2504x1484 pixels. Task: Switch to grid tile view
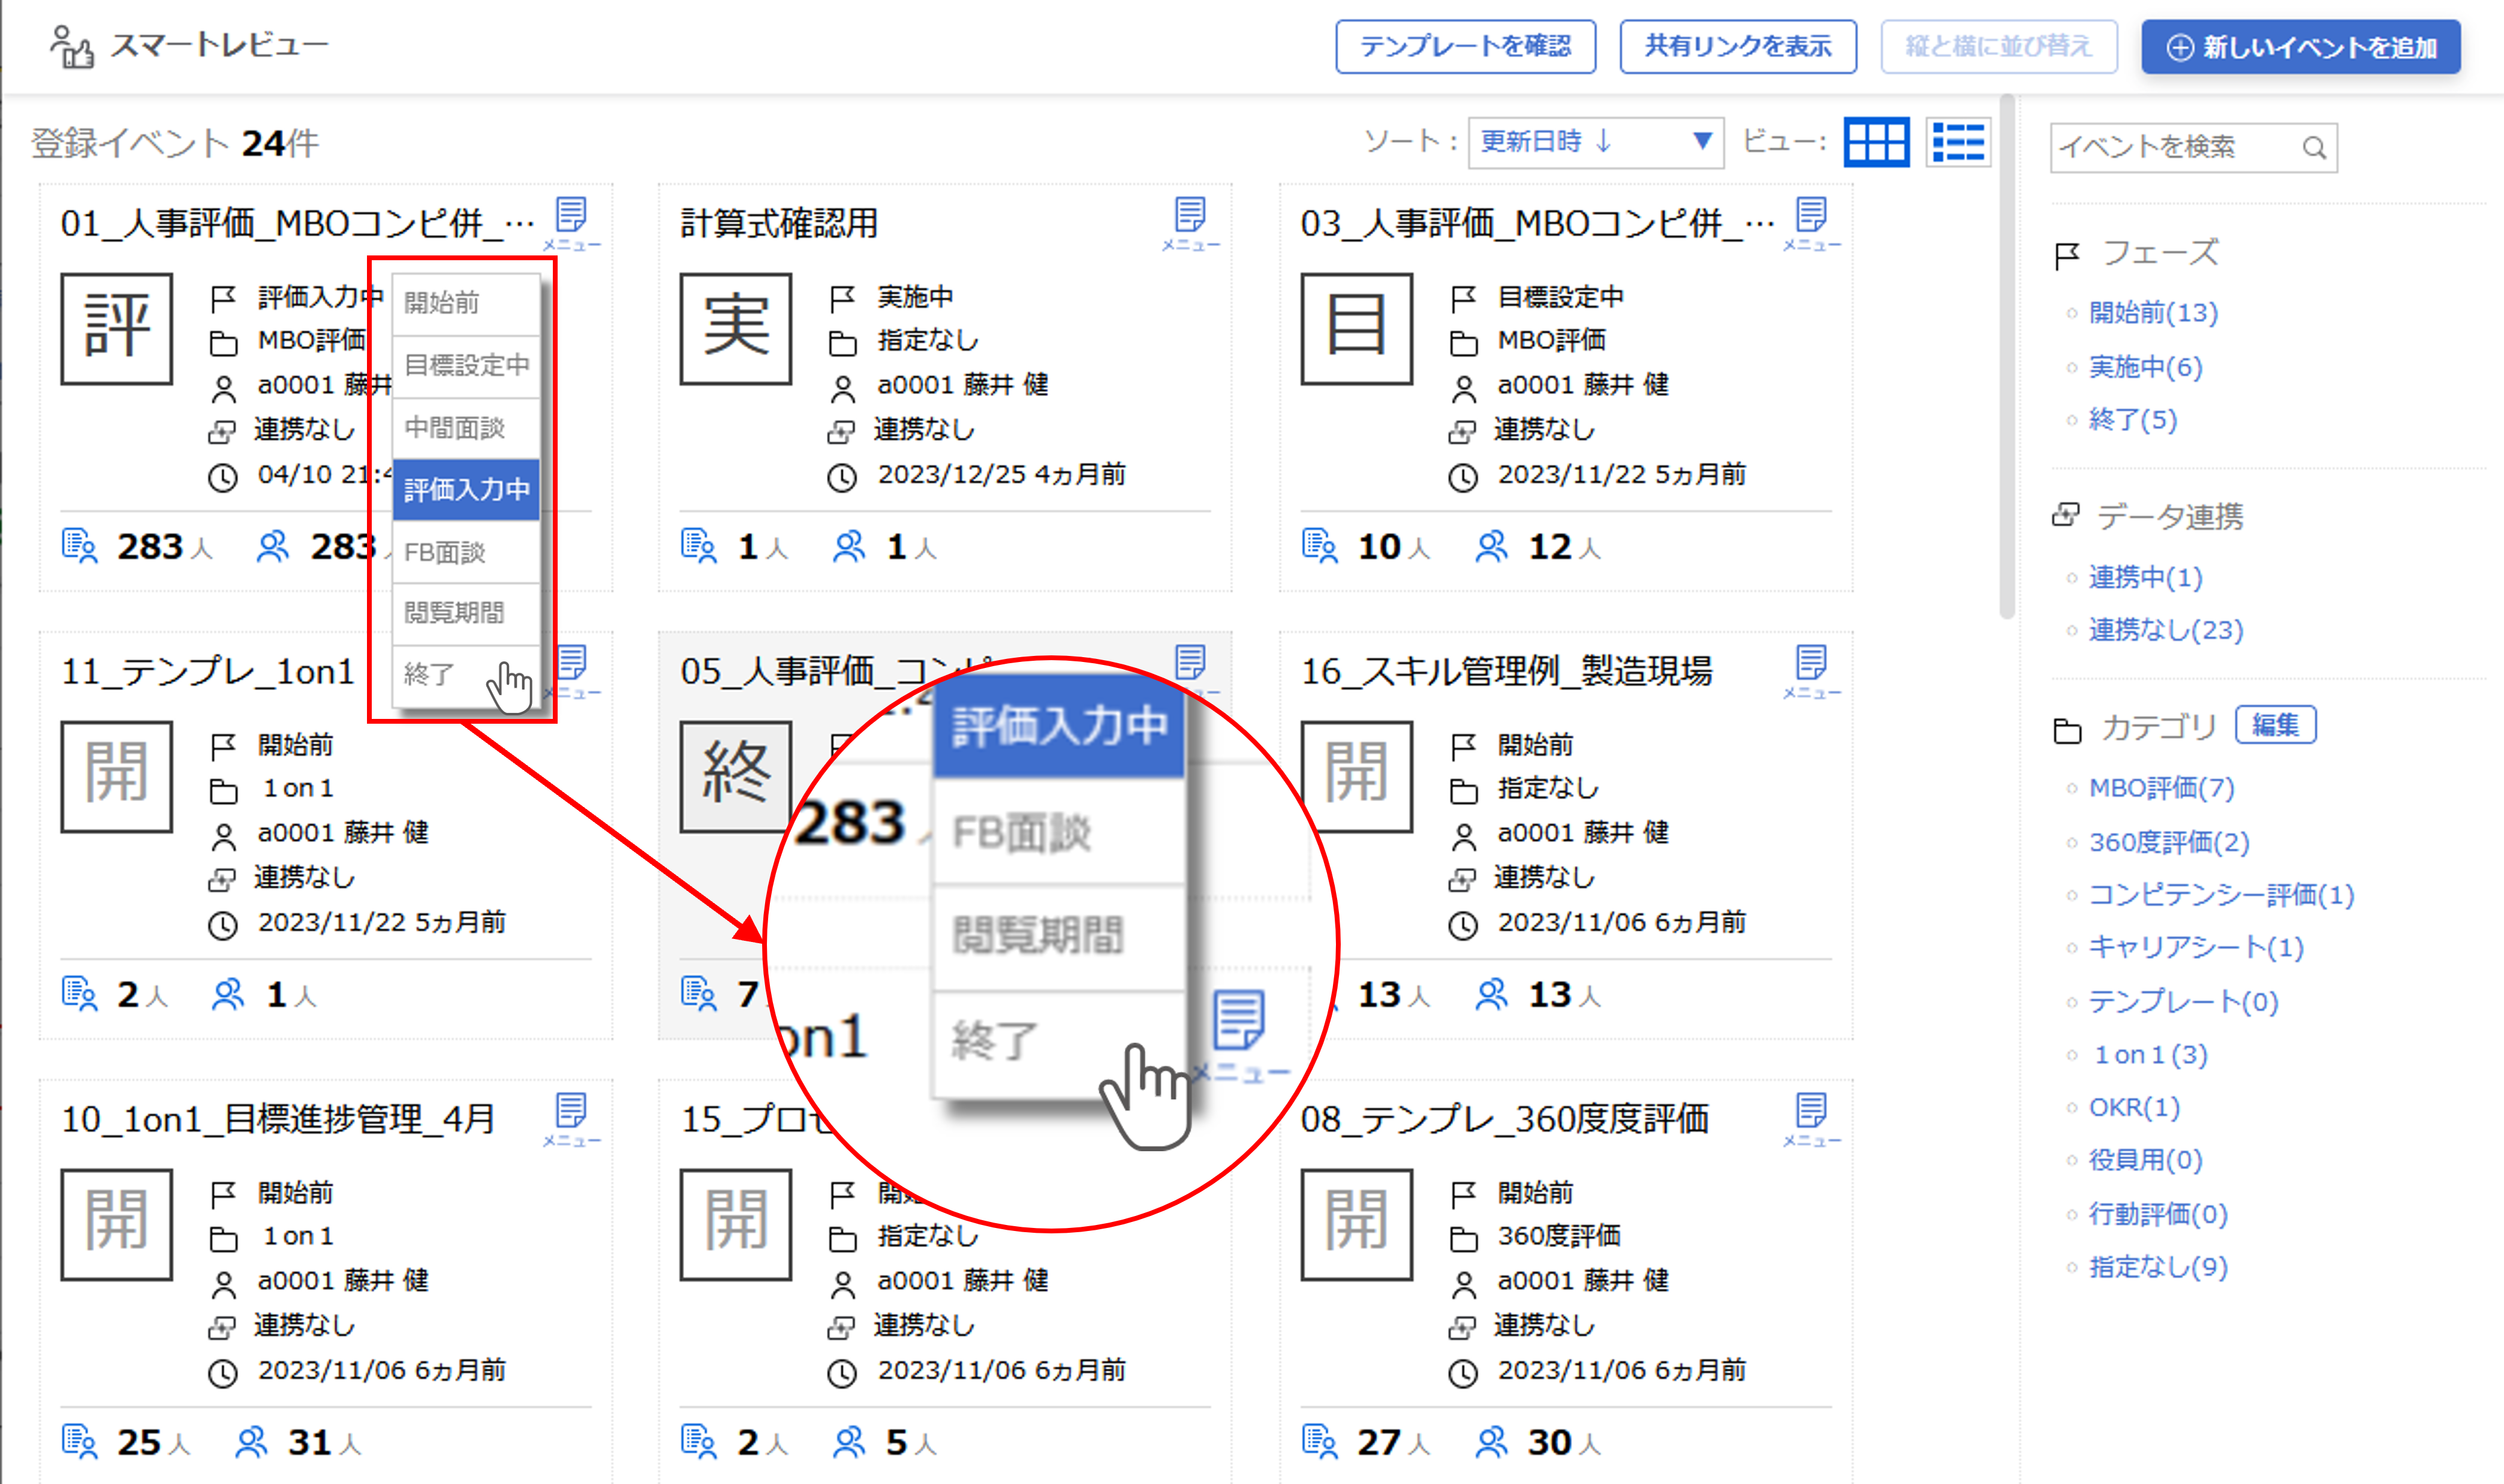[x=1876, y=142]
